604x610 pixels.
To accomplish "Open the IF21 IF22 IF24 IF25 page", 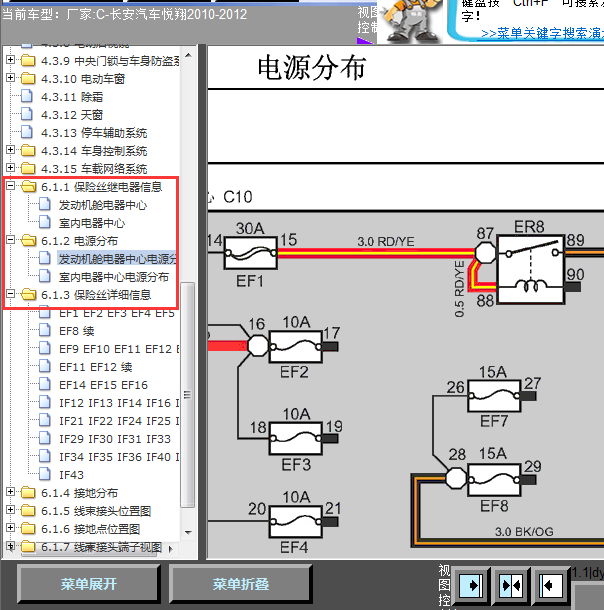I will coord(119,421).
